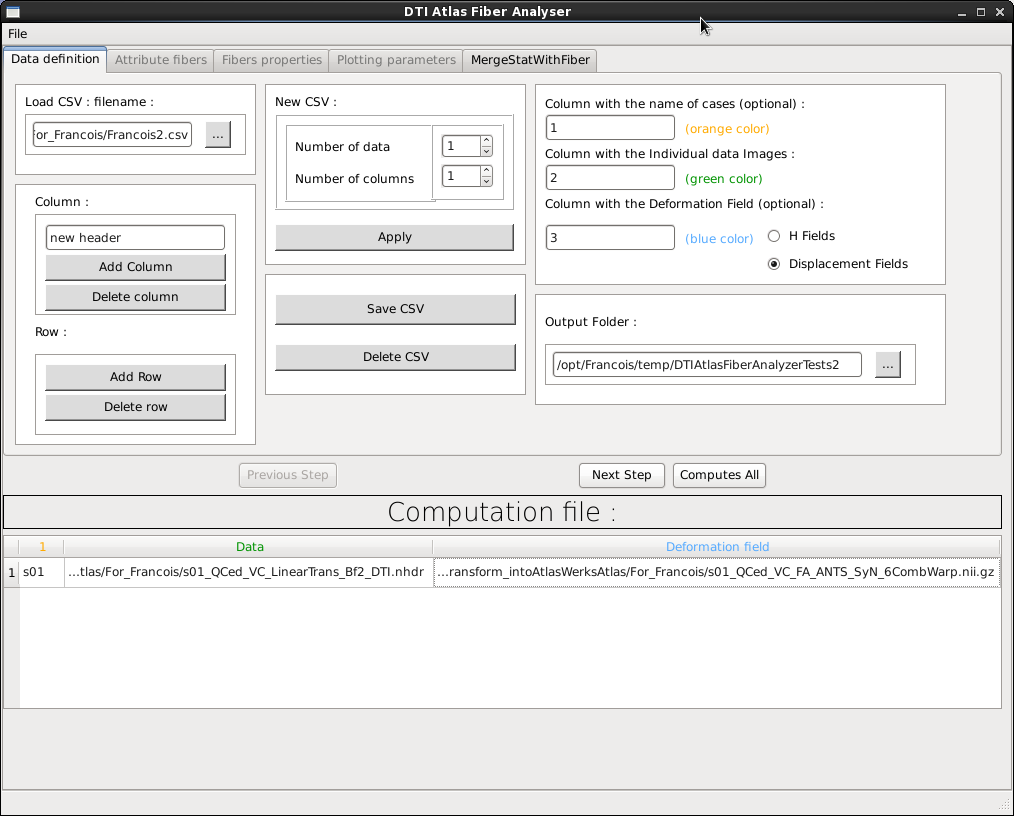Increase the Number of columns value

(486, 171)
